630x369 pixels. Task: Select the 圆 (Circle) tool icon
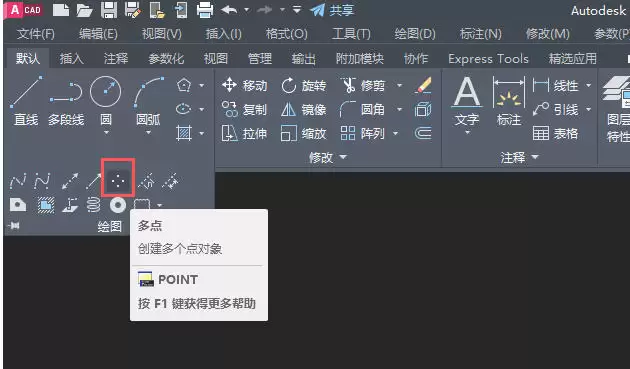[x=106, y=92]
